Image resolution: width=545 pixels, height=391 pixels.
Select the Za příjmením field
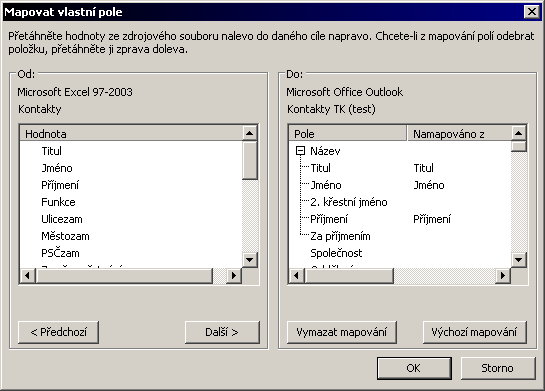pos(340,236)
